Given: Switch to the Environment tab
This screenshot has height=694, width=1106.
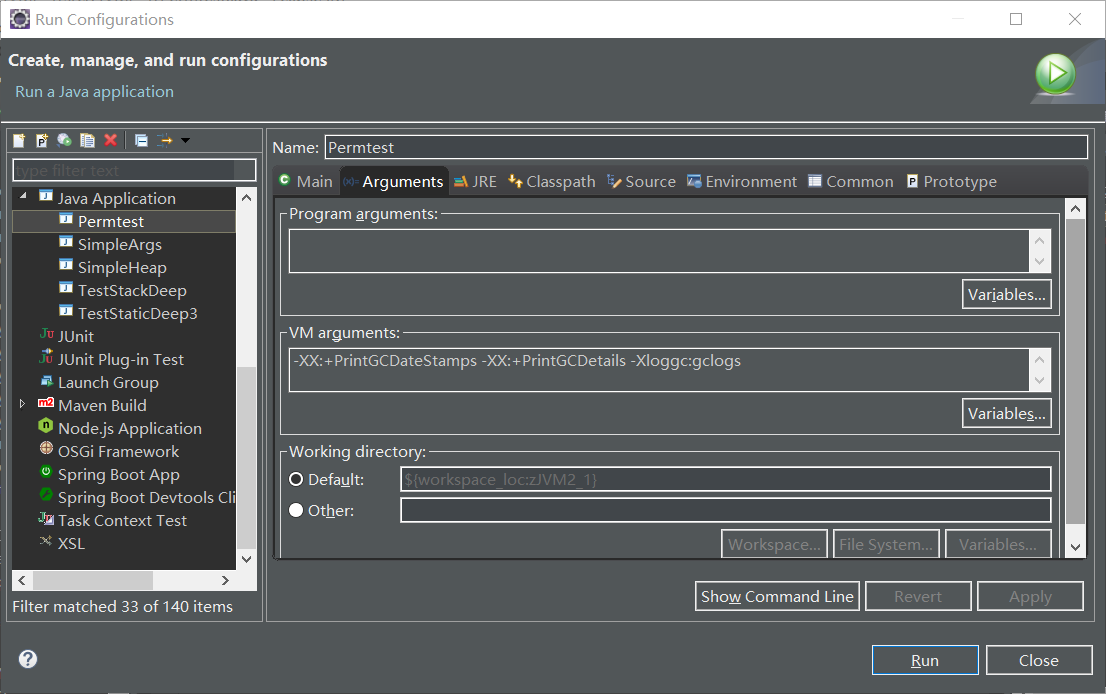Looking at the screenshot, I should click(741, 181).
